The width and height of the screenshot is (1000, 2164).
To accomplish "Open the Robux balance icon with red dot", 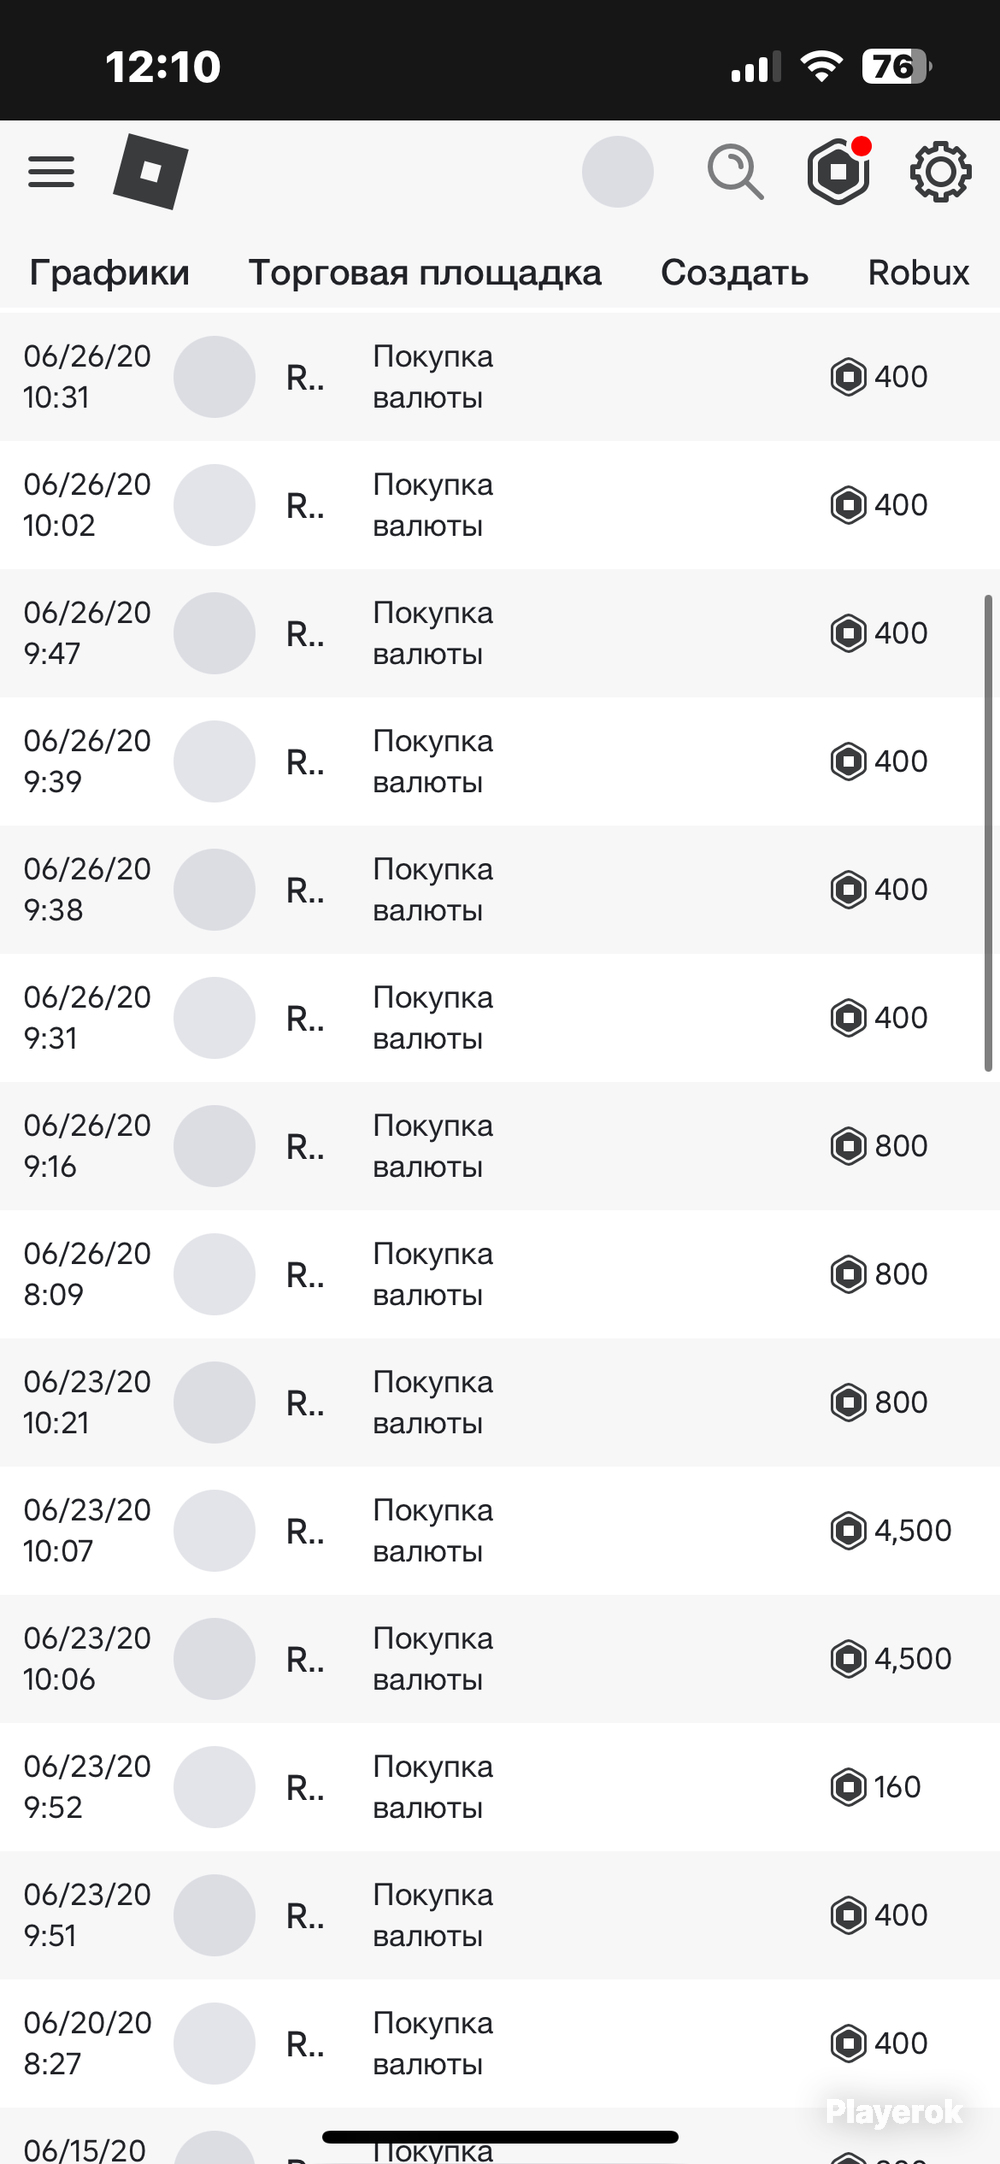I will point(839,171).
